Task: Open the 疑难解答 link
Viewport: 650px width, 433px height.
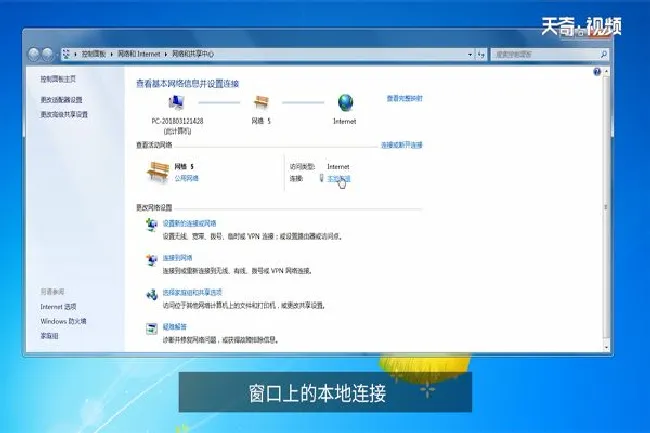Action: 175,327
